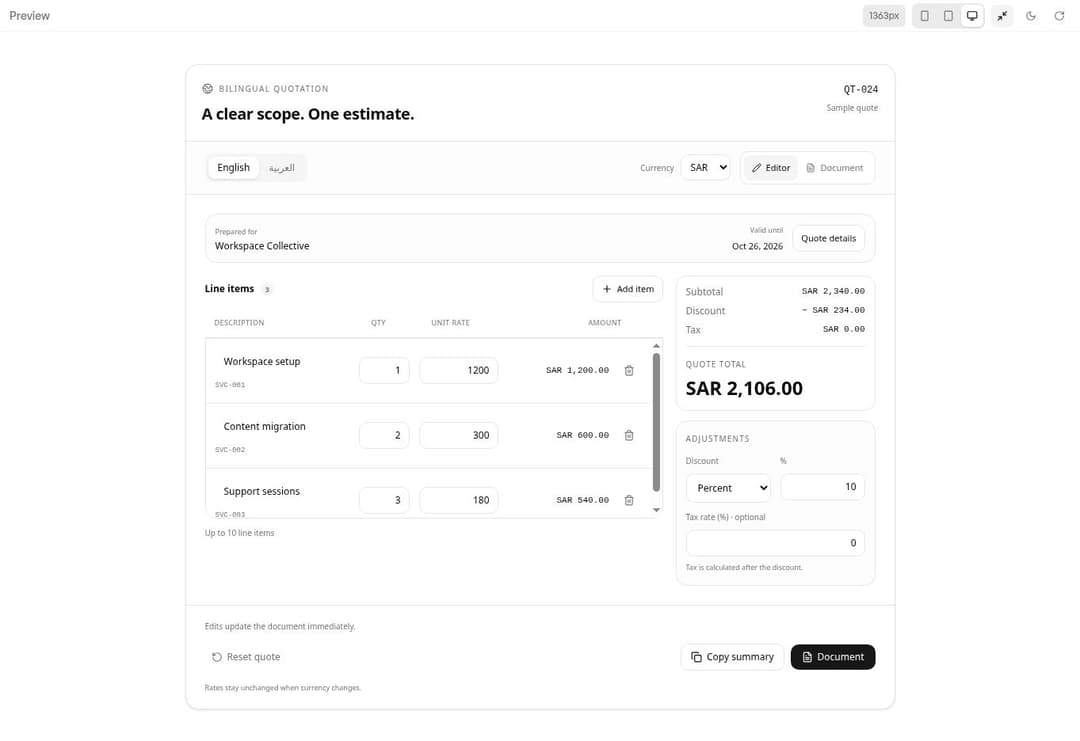Open the SAR currency dropdown
The image size is (1080, 741).
(705, 167)
